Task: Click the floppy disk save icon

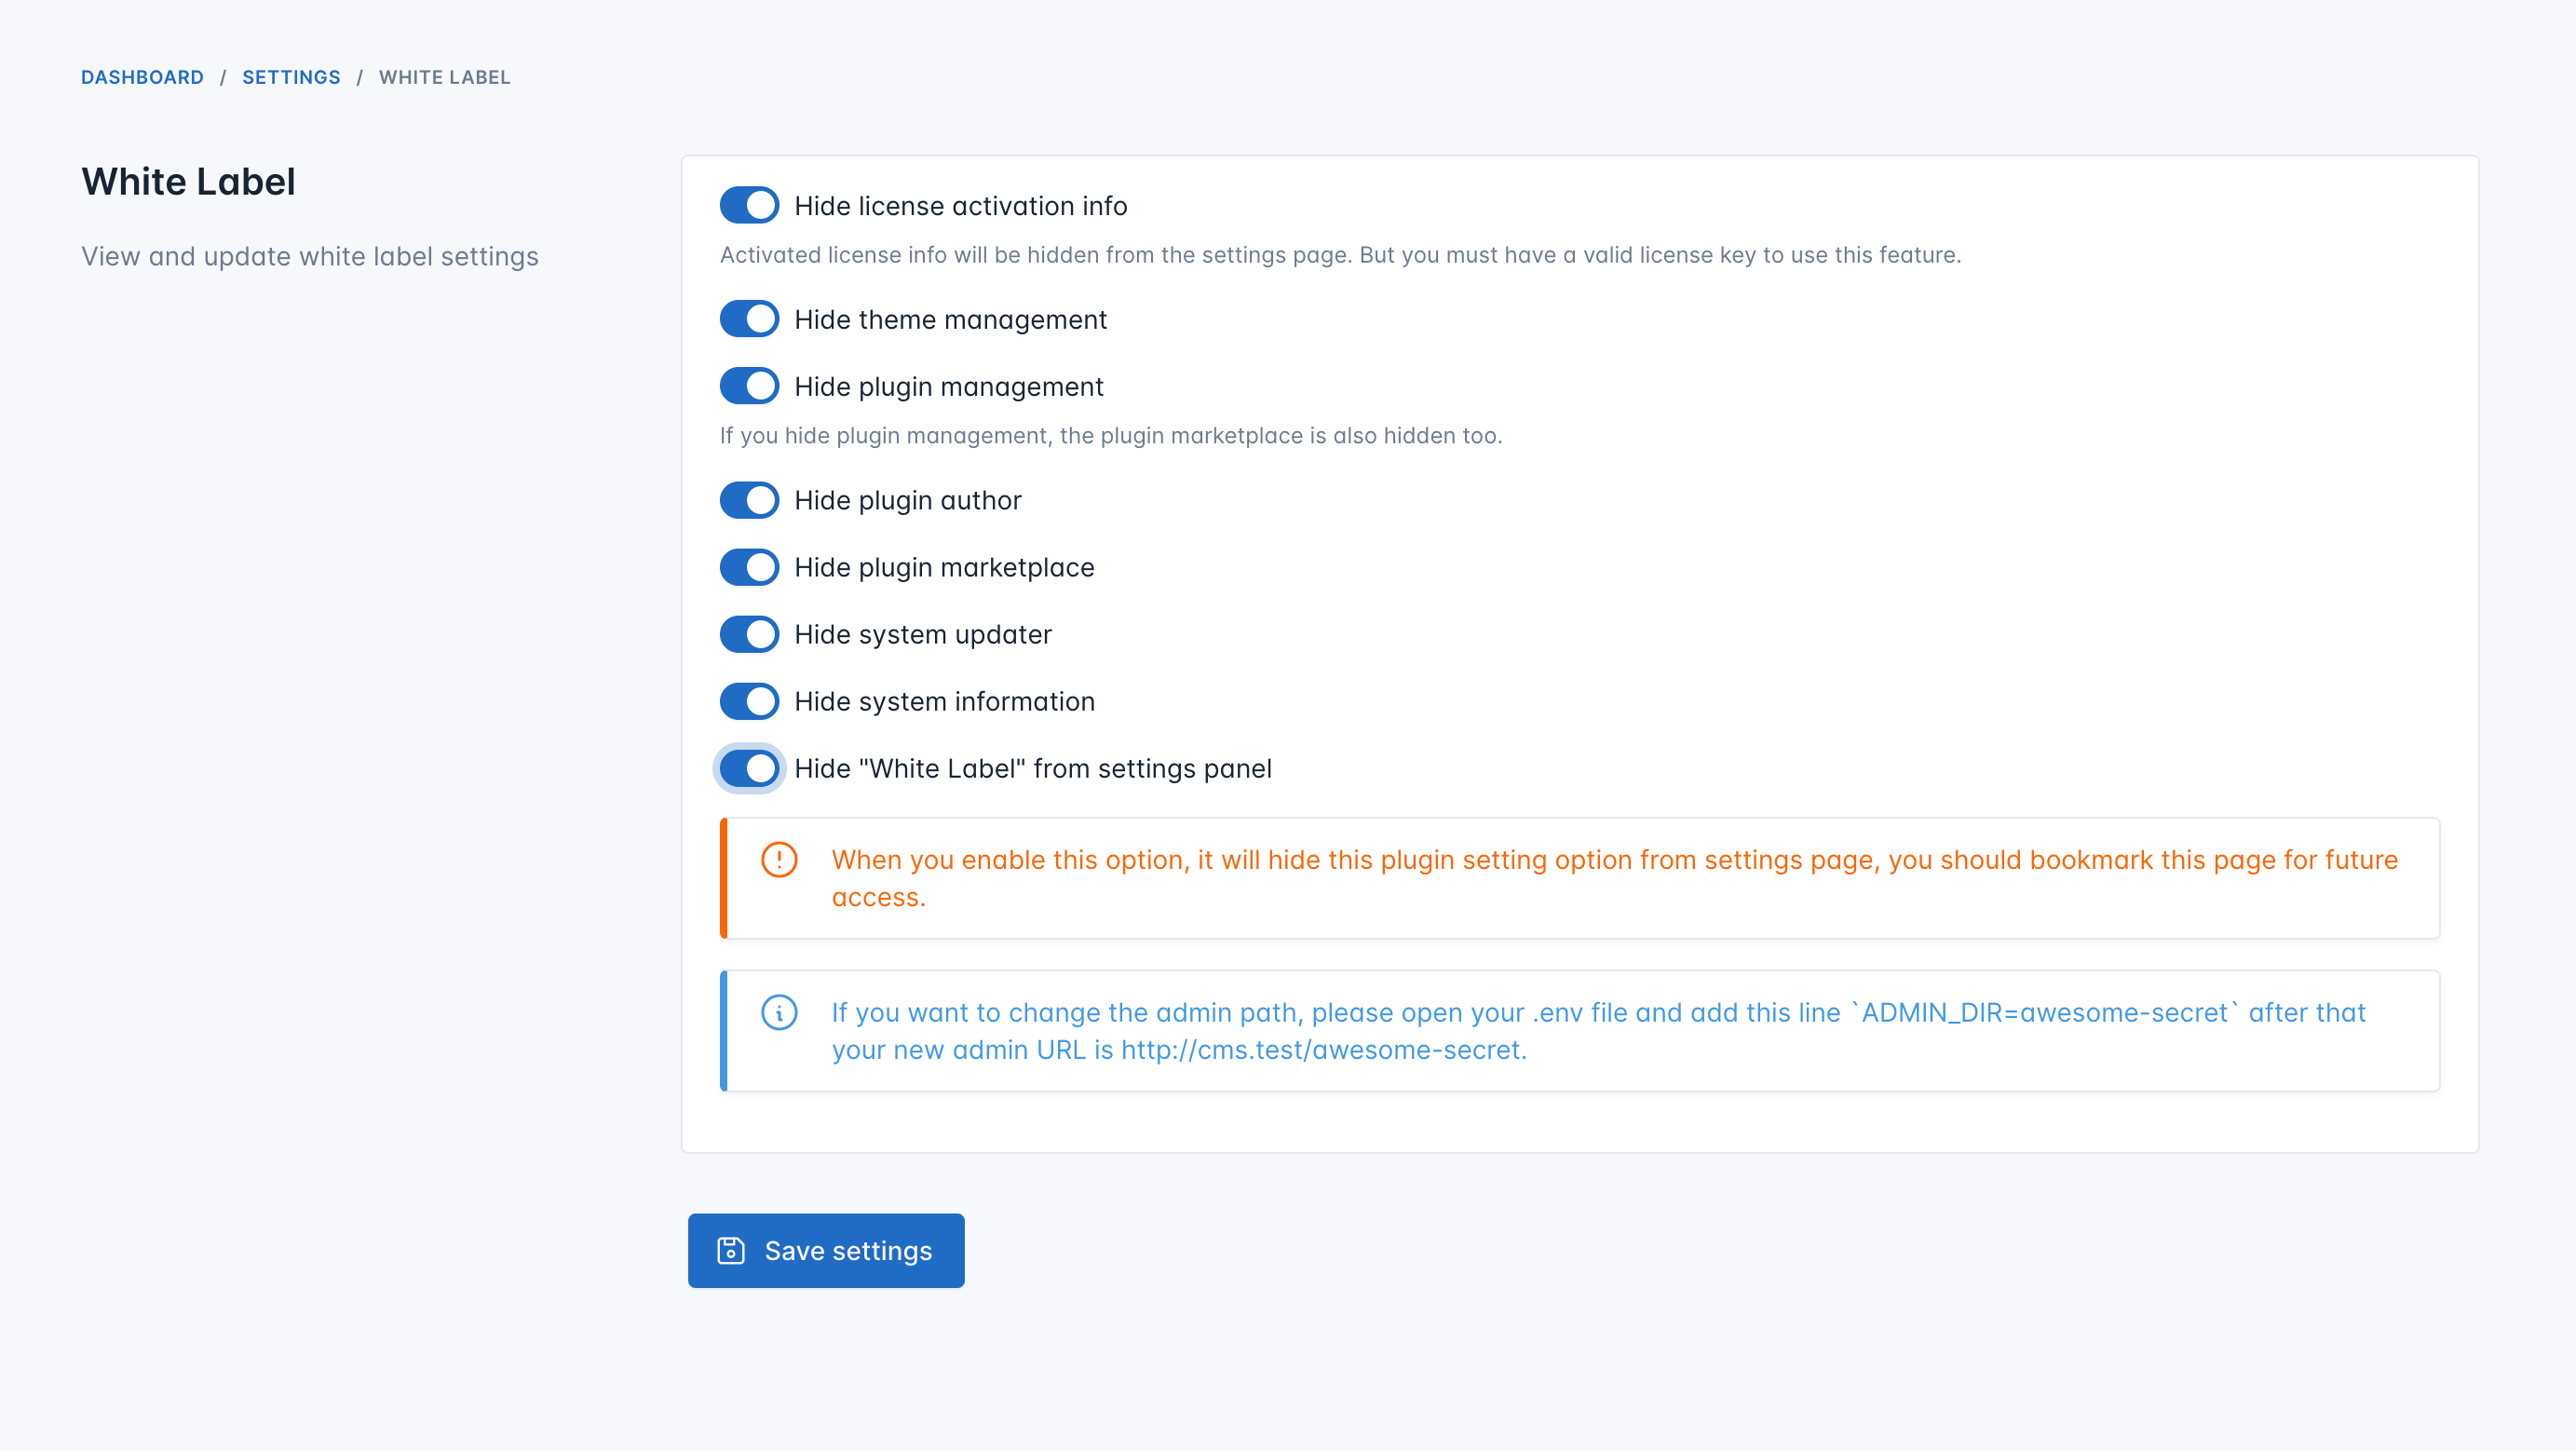Action: (x=731, y=1251)
